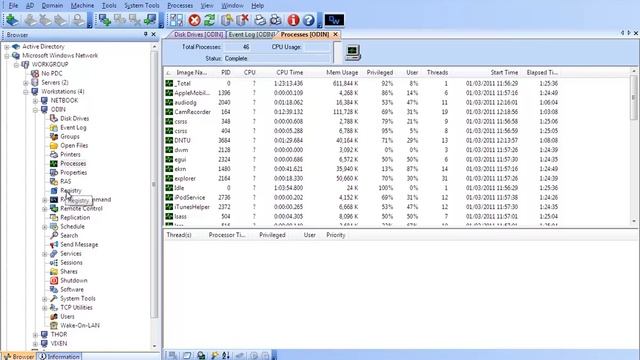Open Event Log node in tree
640x360 pixels.
click(x=73, y=127)
